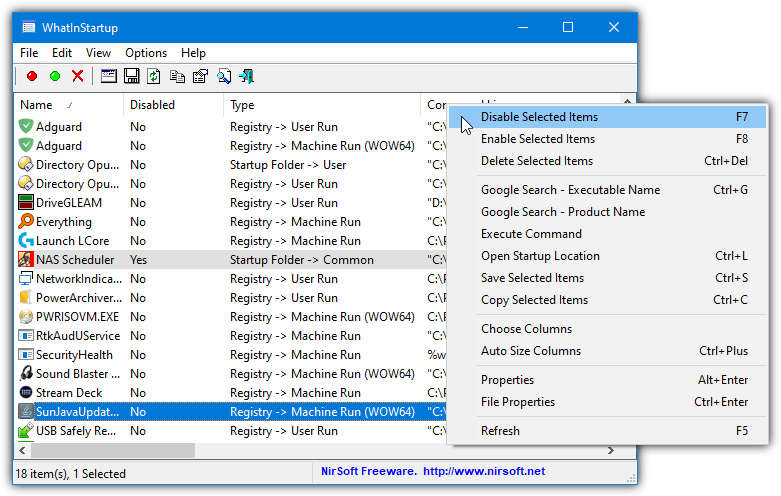Choose Refresh in the context menu
This screenshot has height=496, width=781.
pos(608,430)
